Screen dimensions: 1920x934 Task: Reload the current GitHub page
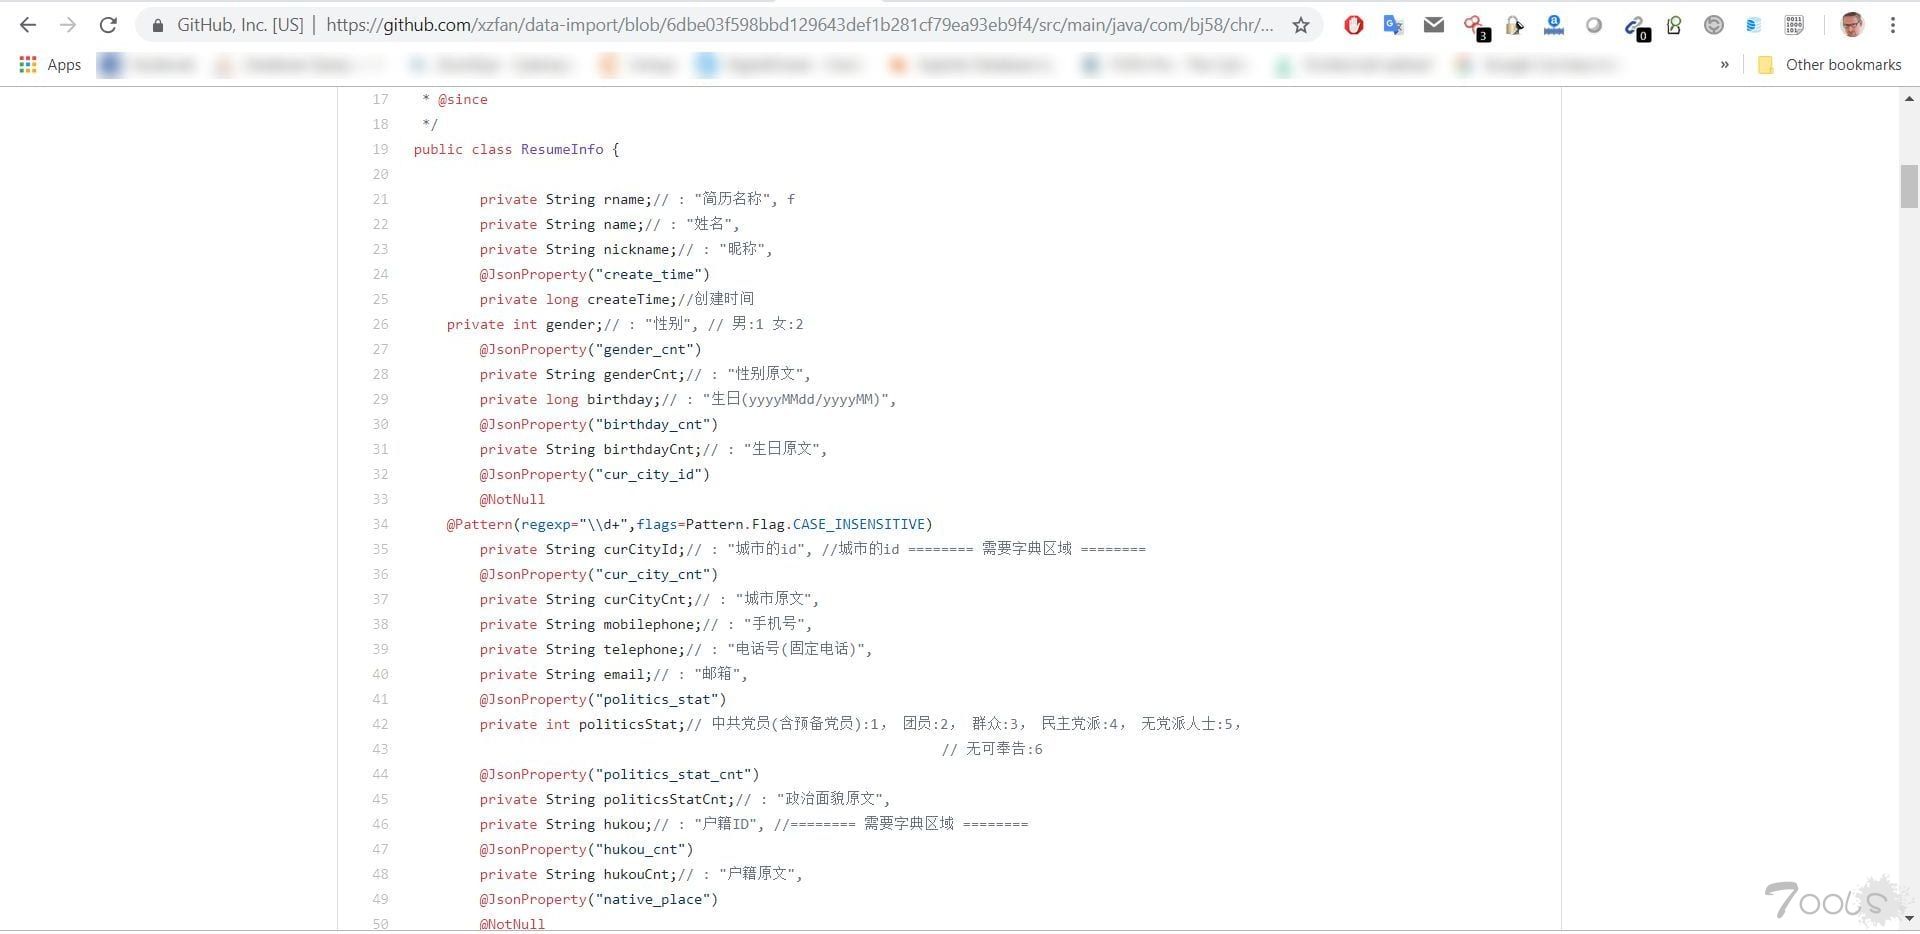(108, 25)
